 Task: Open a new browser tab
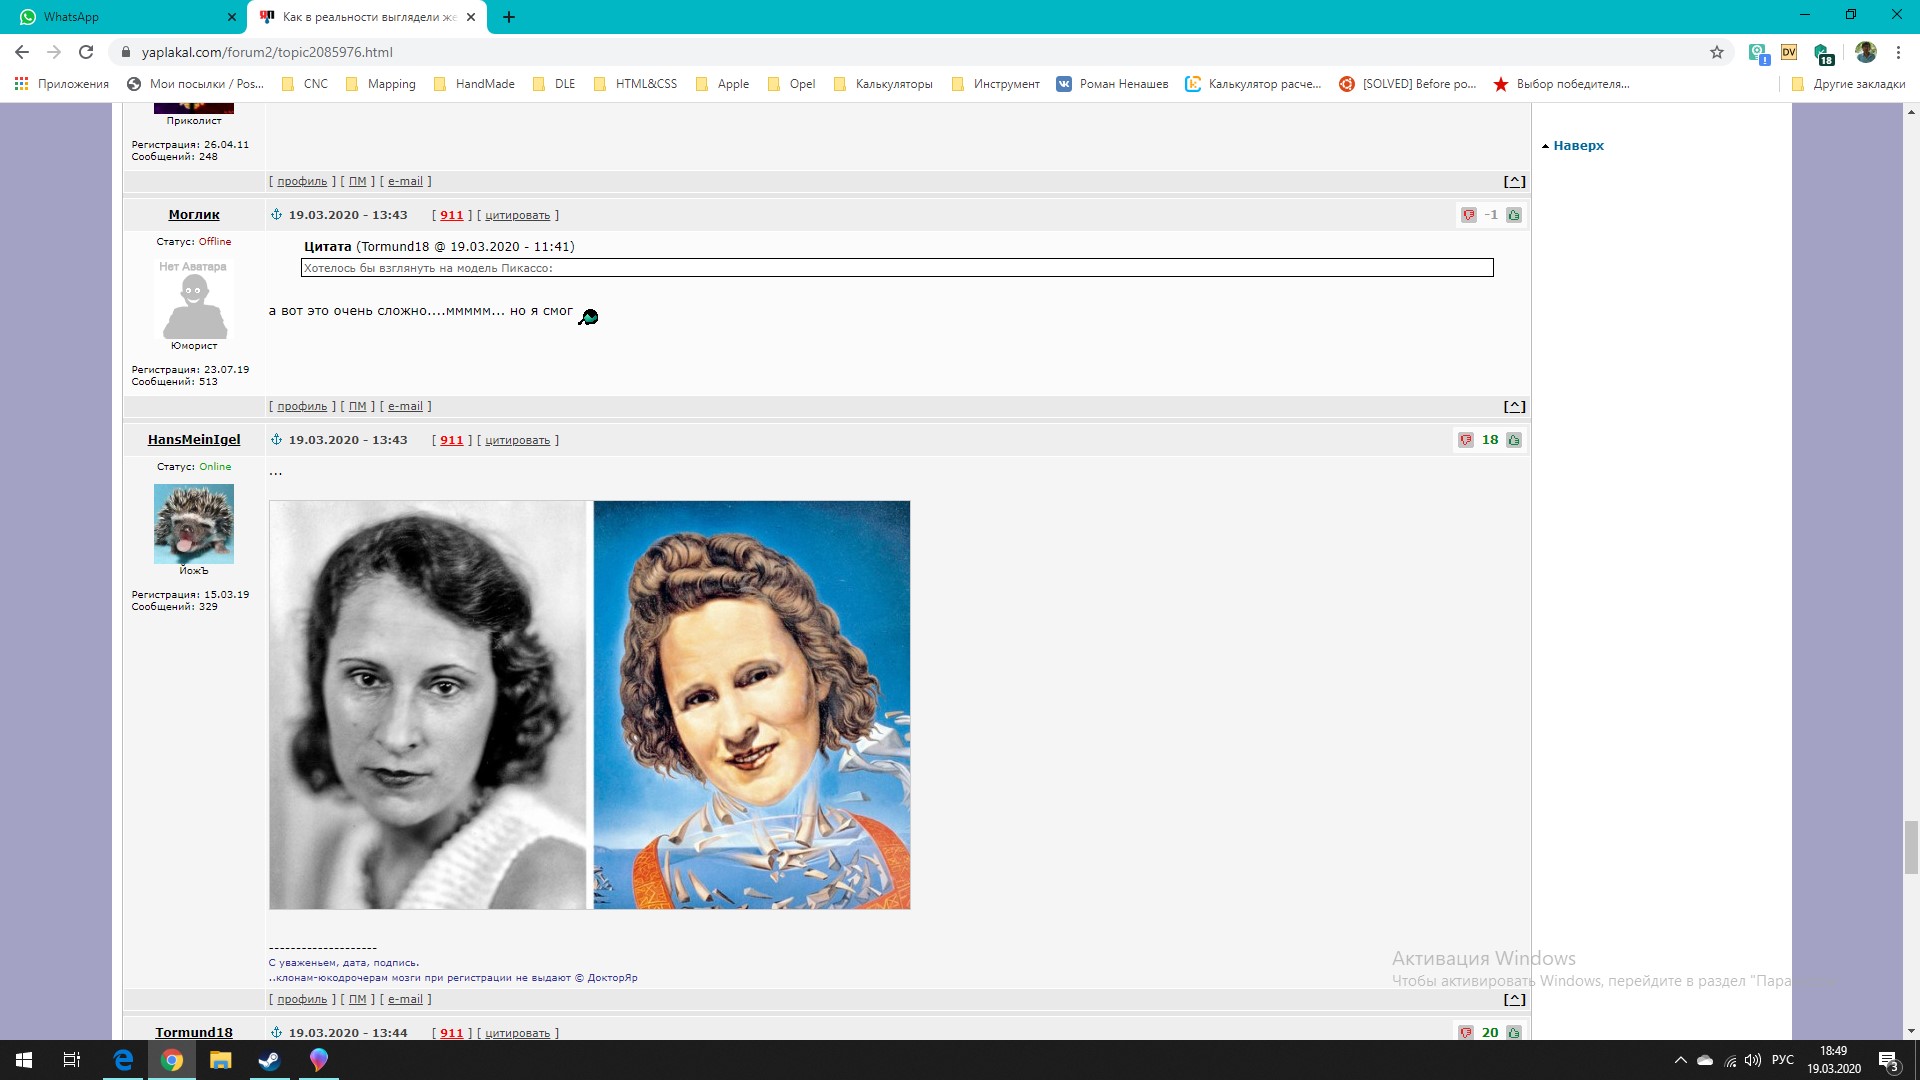[509, 17]
